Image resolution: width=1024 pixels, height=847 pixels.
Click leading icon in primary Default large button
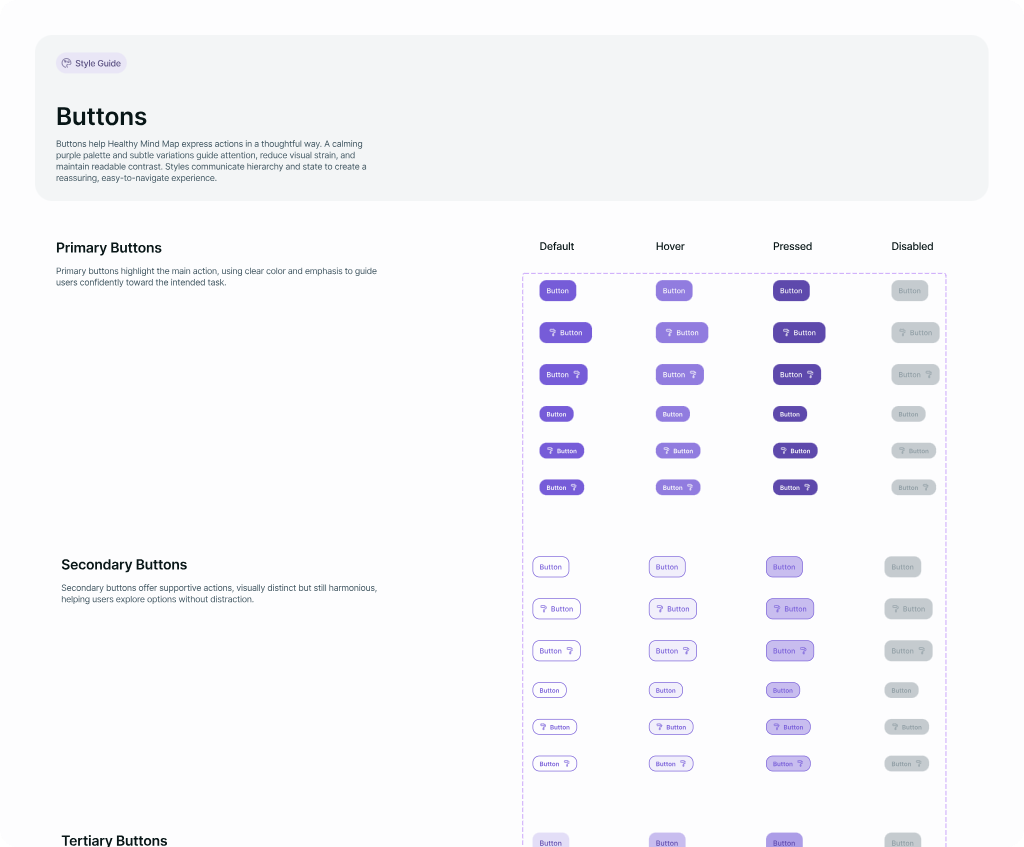552,332
